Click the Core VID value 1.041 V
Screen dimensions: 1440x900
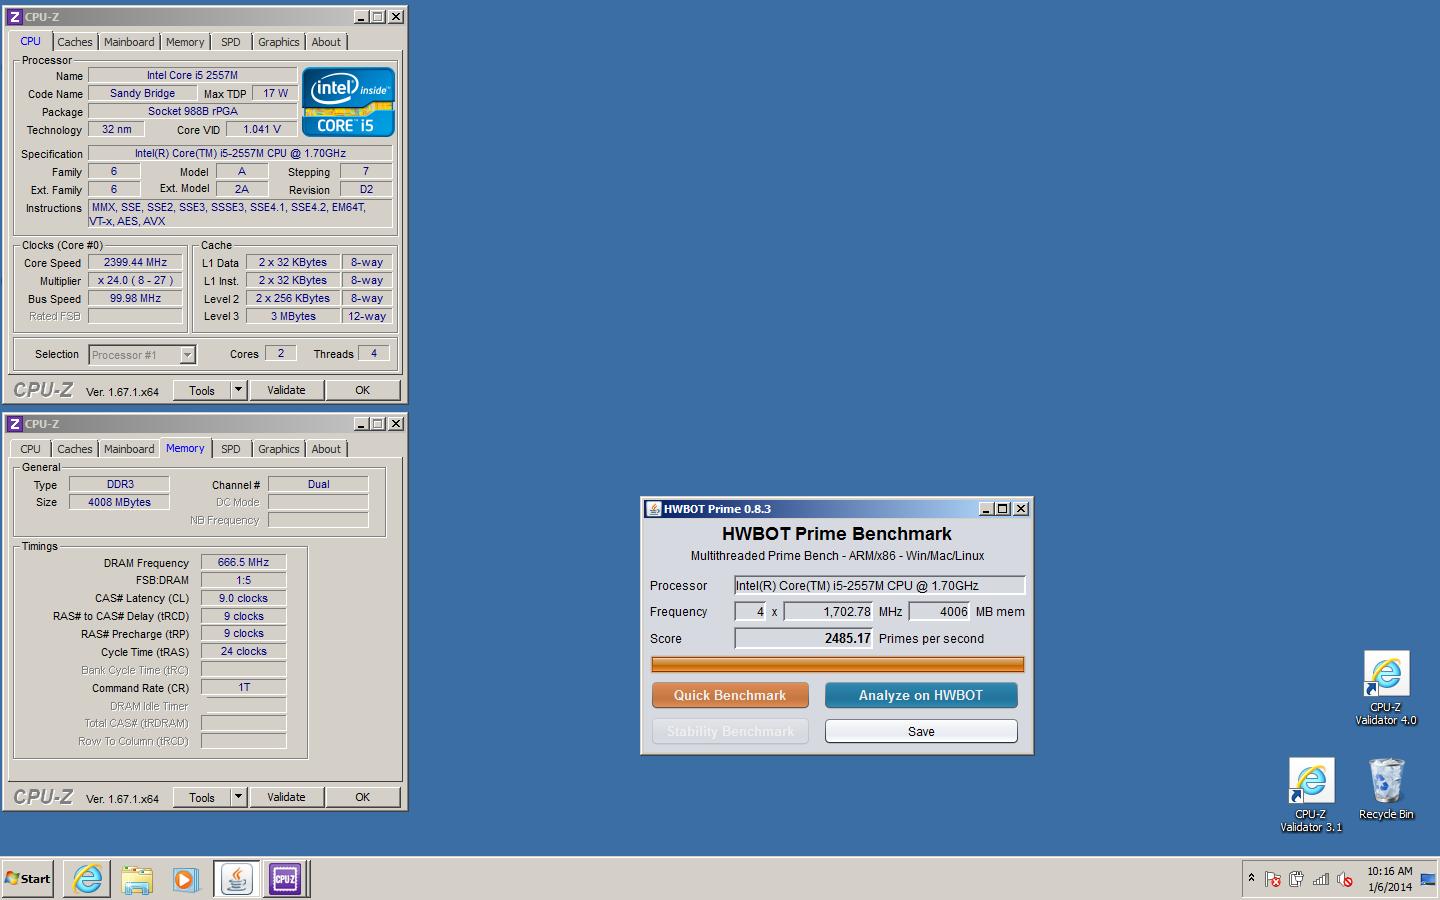point(262,129)
